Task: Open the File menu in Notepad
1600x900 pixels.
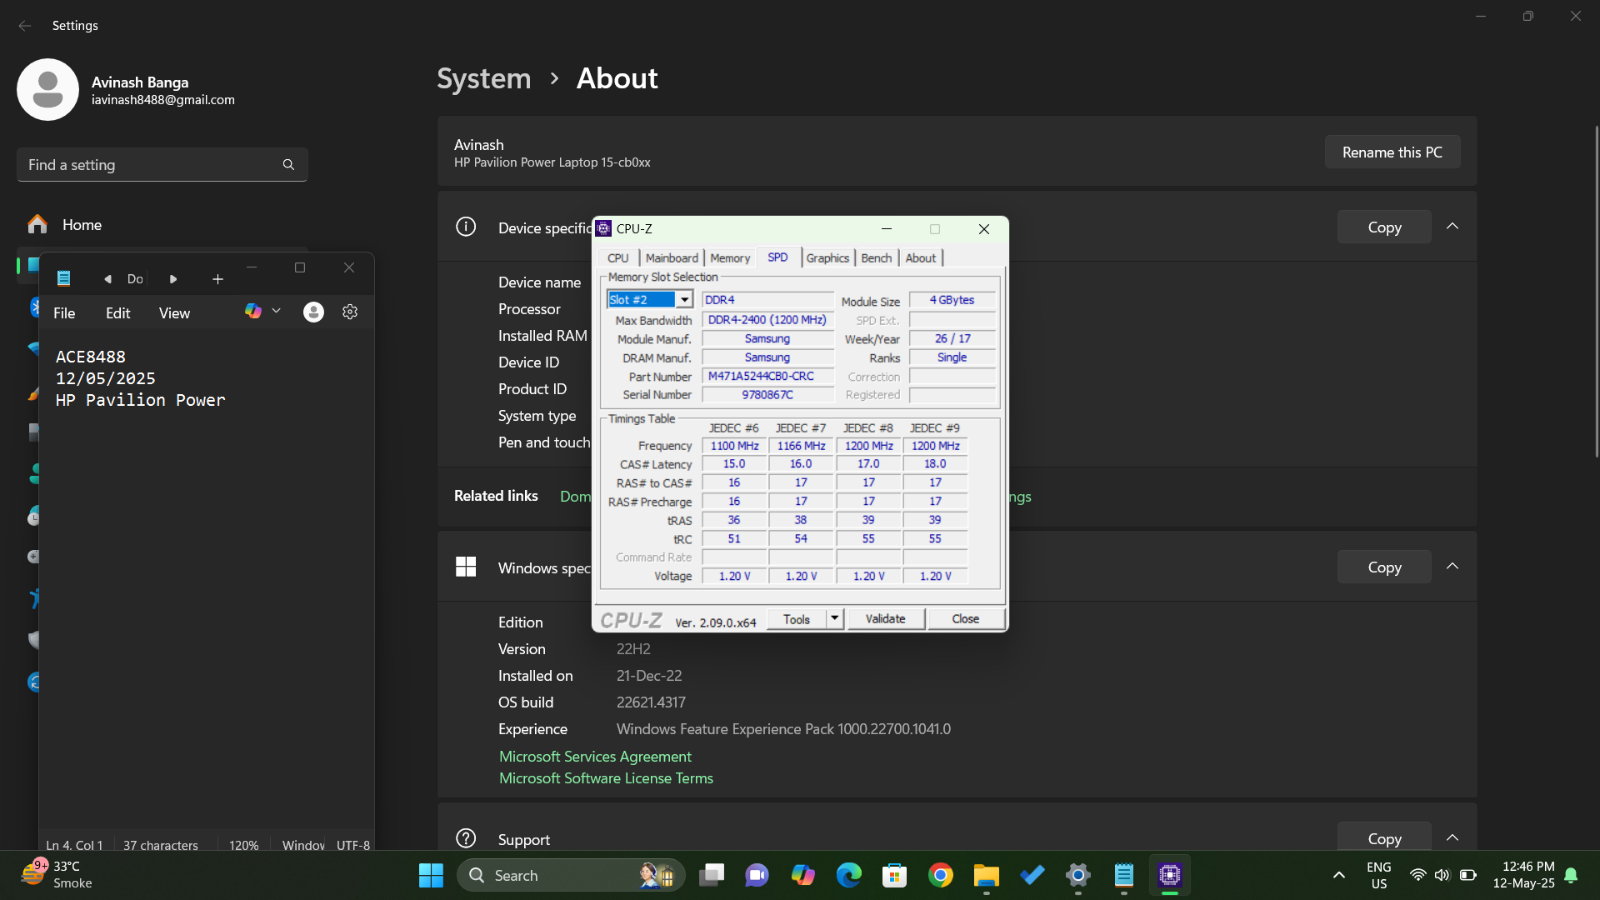Action: (64, 313)
